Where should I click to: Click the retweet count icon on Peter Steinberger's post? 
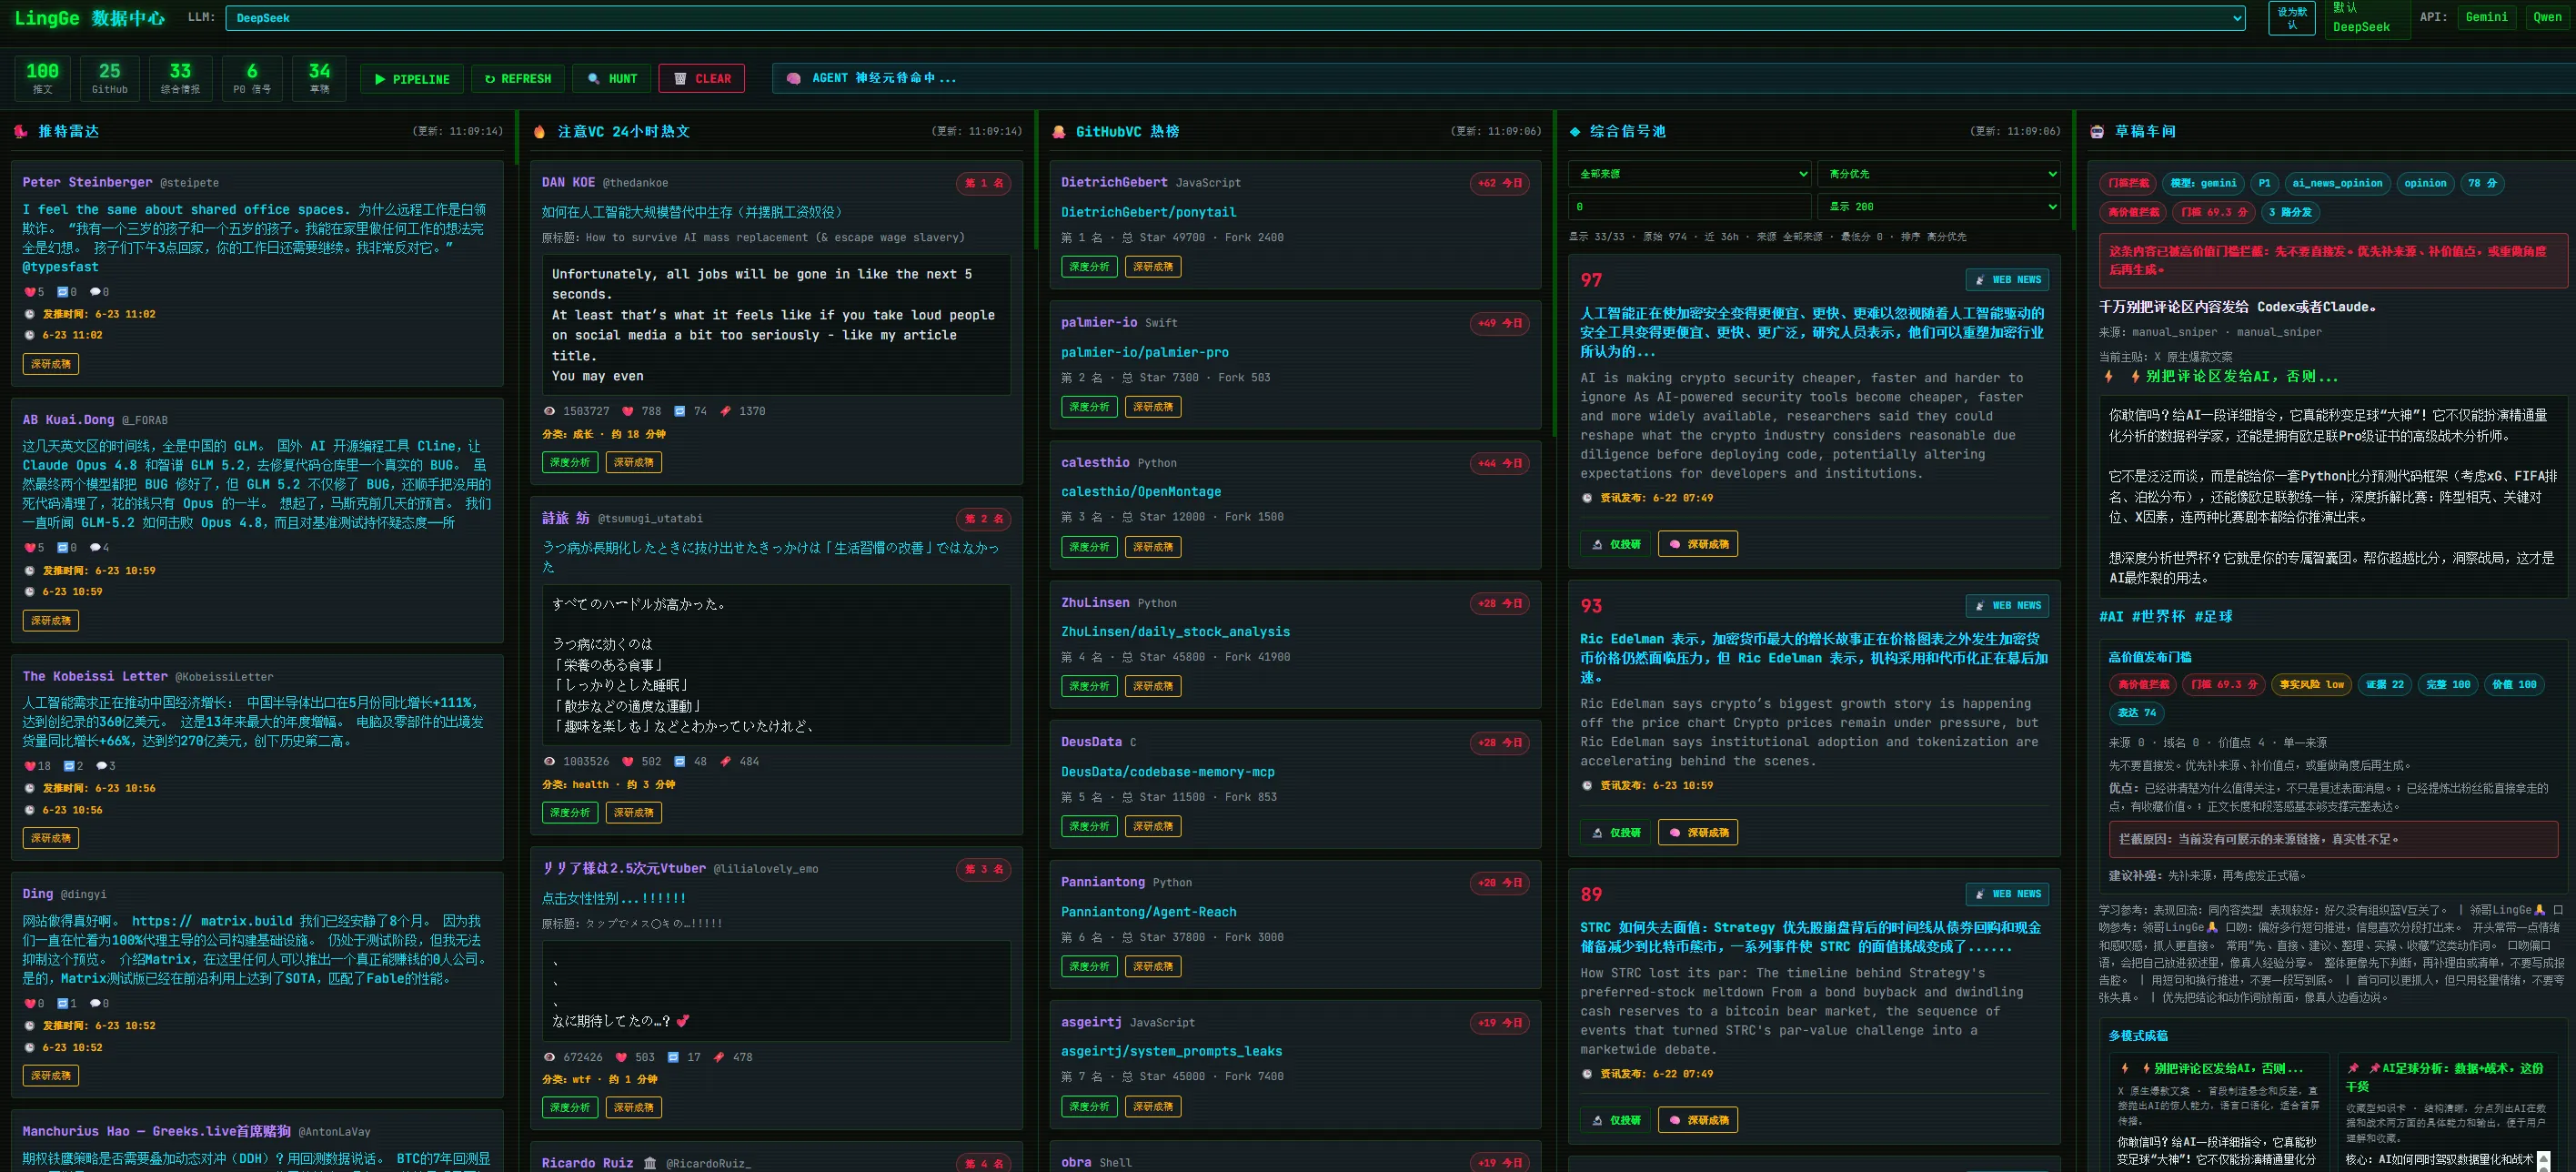[x=62, y=292]
